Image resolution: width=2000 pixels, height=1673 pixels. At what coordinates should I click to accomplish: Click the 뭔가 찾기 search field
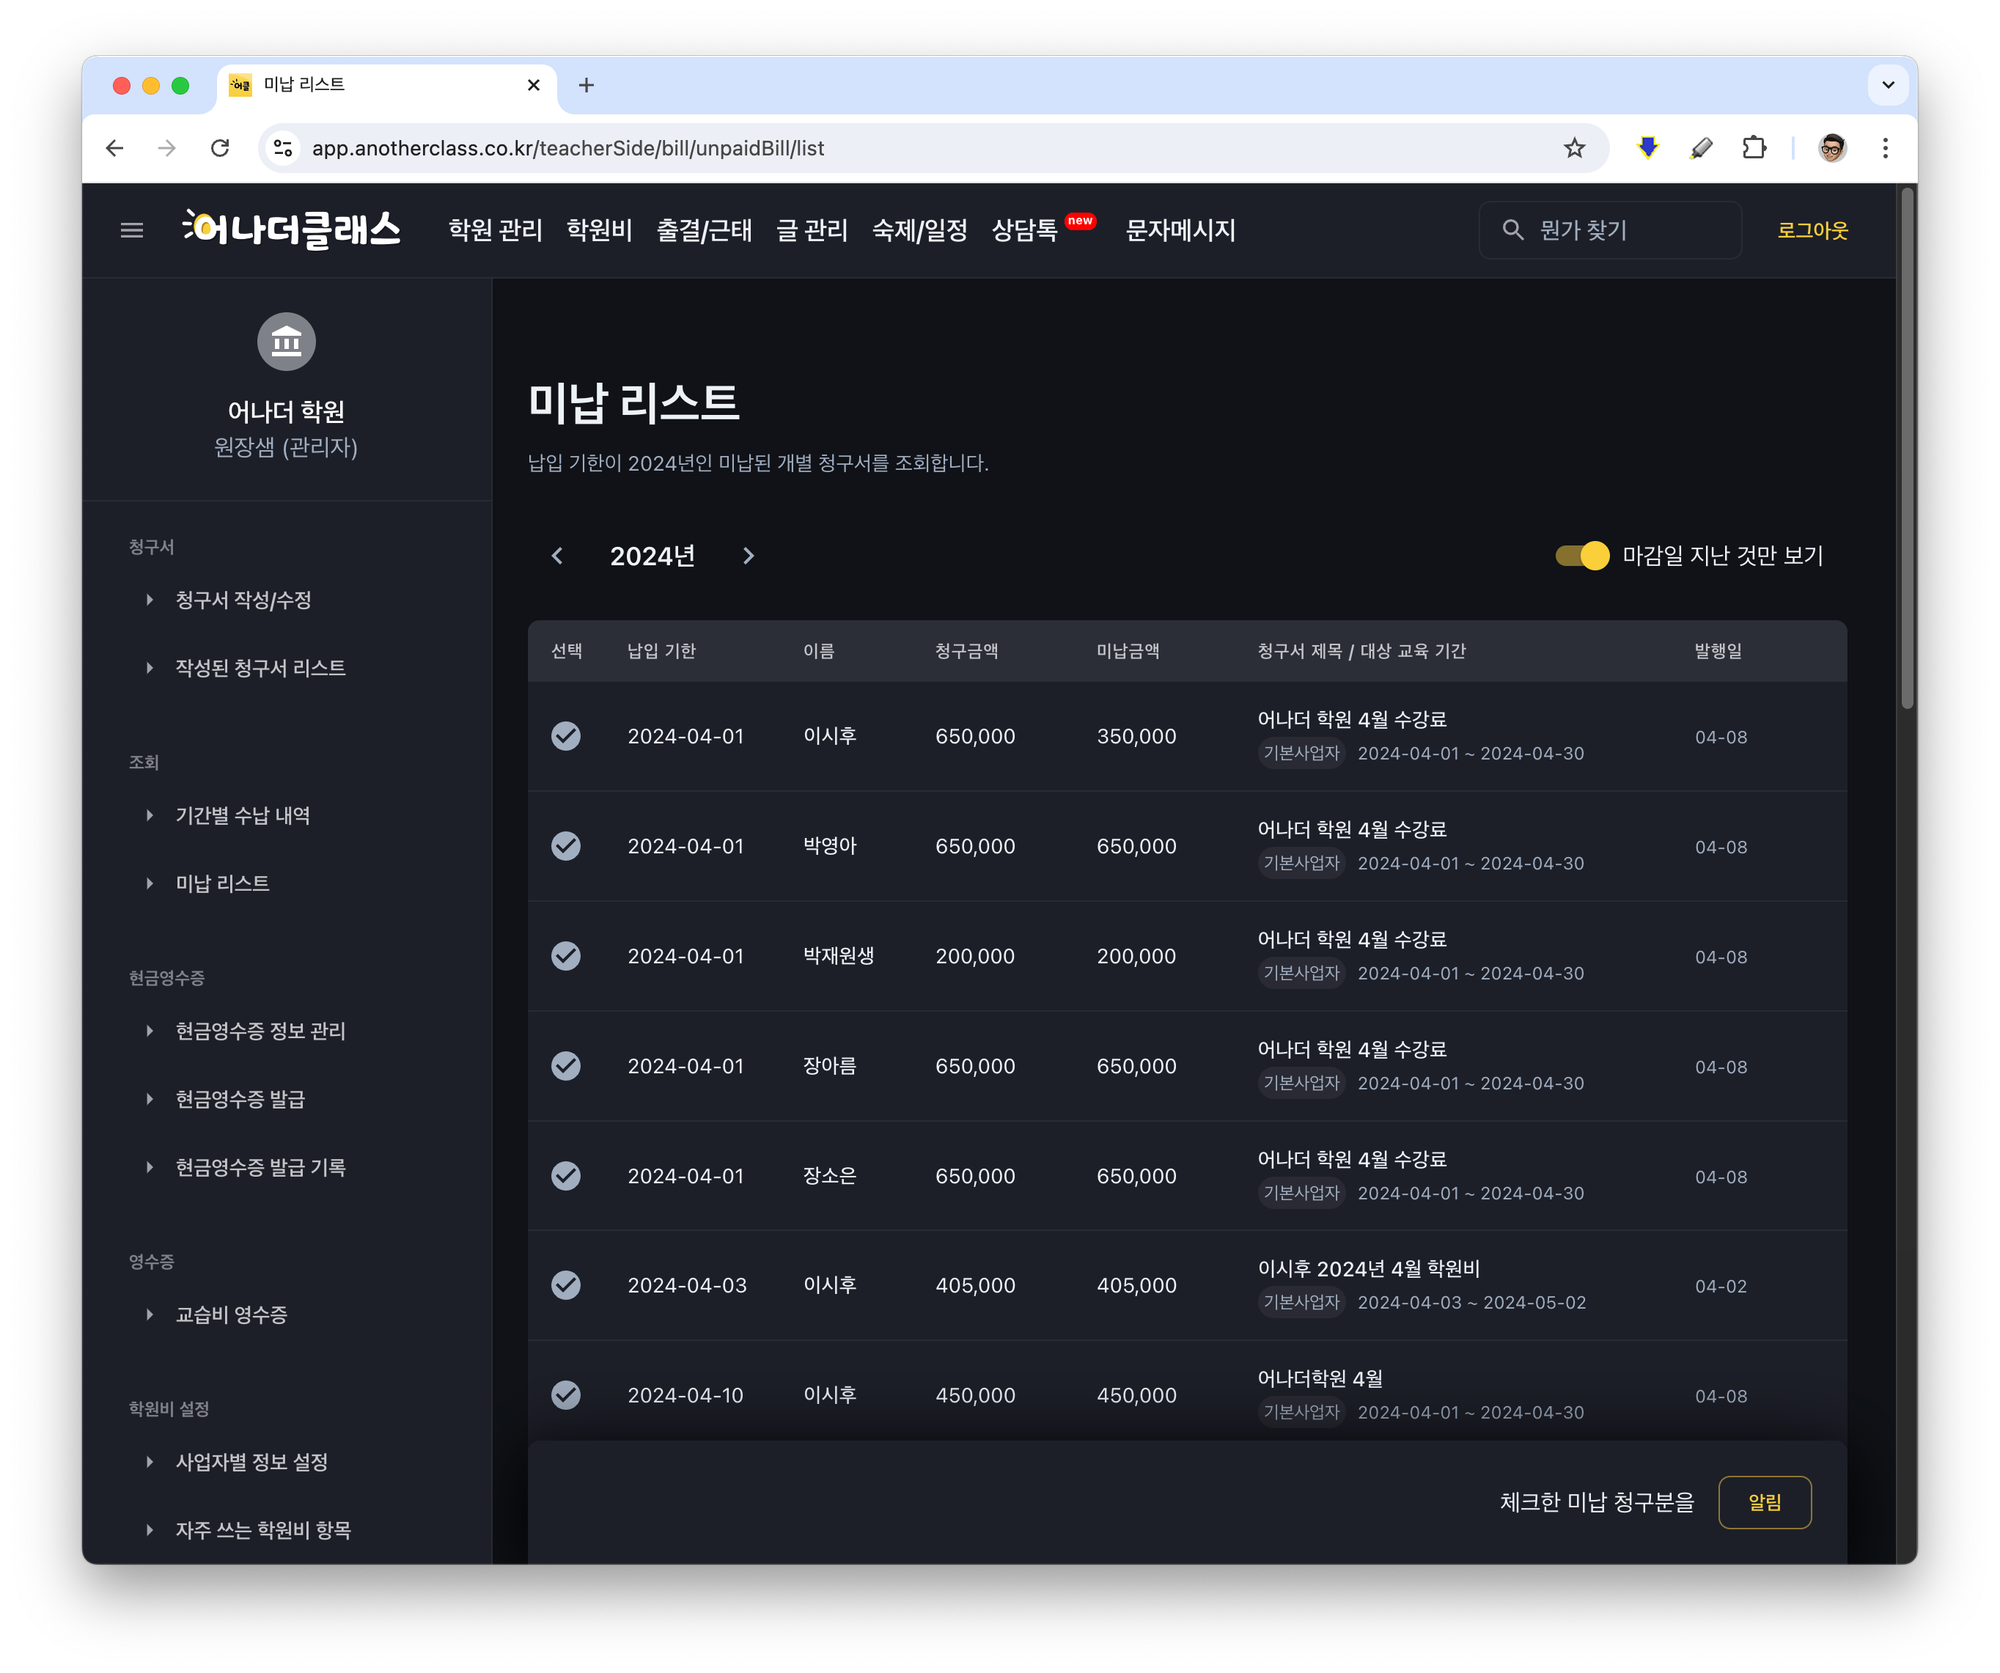(x=1610, y=231)
